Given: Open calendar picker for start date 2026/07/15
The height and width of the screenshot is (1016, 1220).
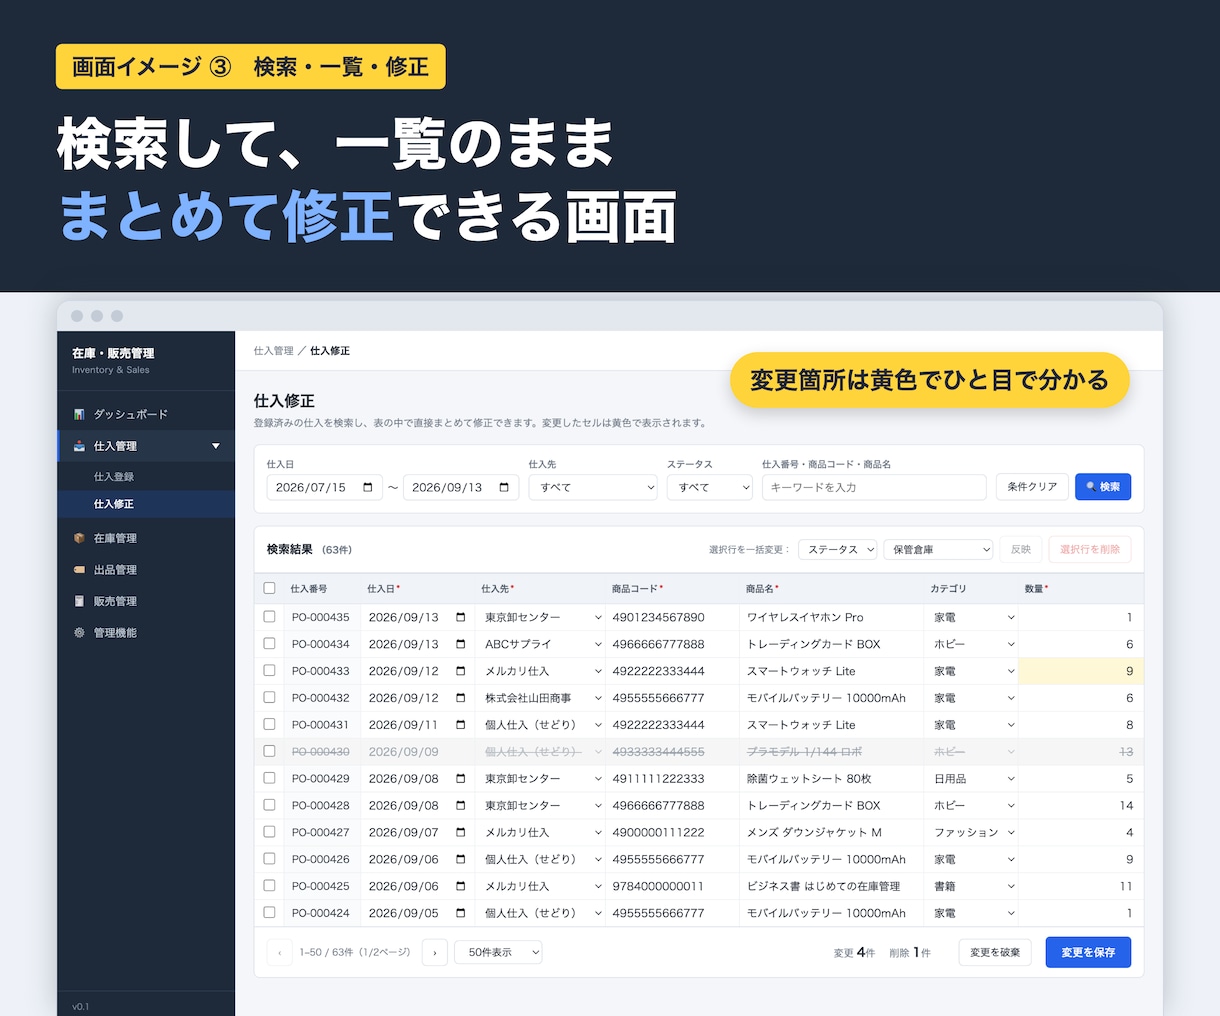Looking at the screenshot, I should click(x=368, y=487).
